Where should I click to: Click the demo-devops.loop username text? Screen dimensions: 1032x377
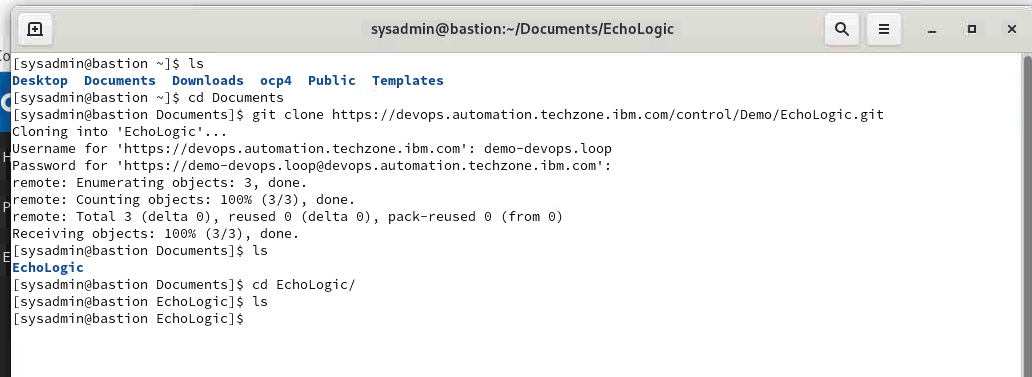coord(548,149)
